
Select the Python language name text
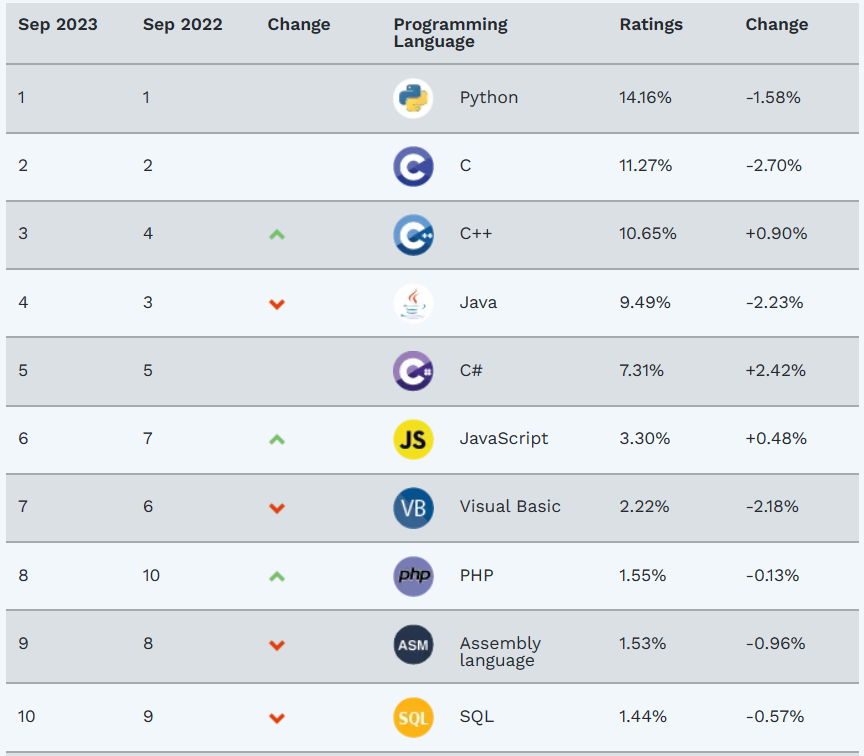(x=489, y=98)
